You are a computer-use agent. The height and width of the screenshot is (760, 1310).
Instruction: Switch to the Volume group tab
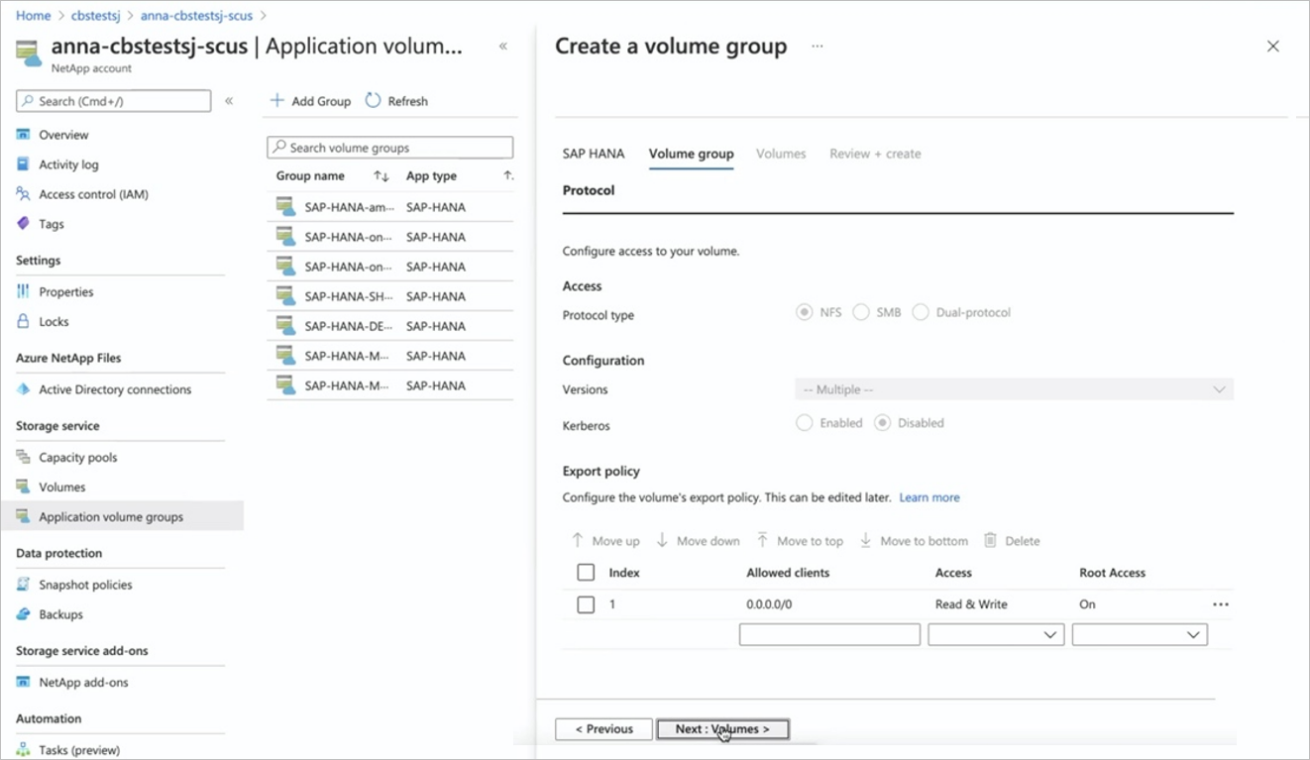pyautogui.click(x=691, y=154)
